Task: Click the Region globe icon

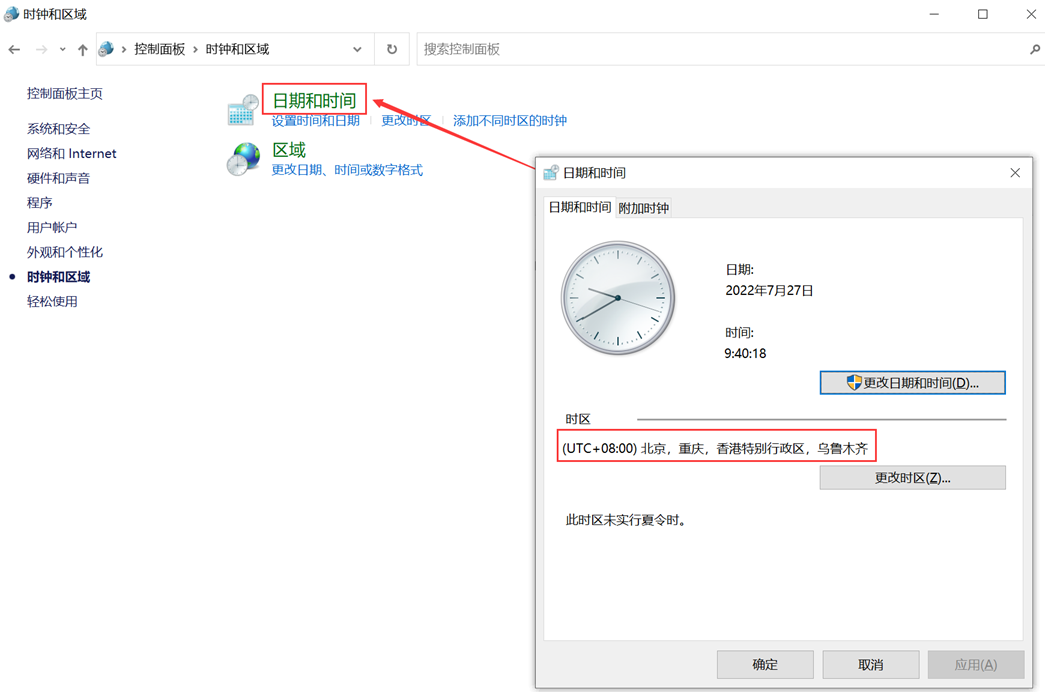Action: point(243,160)
